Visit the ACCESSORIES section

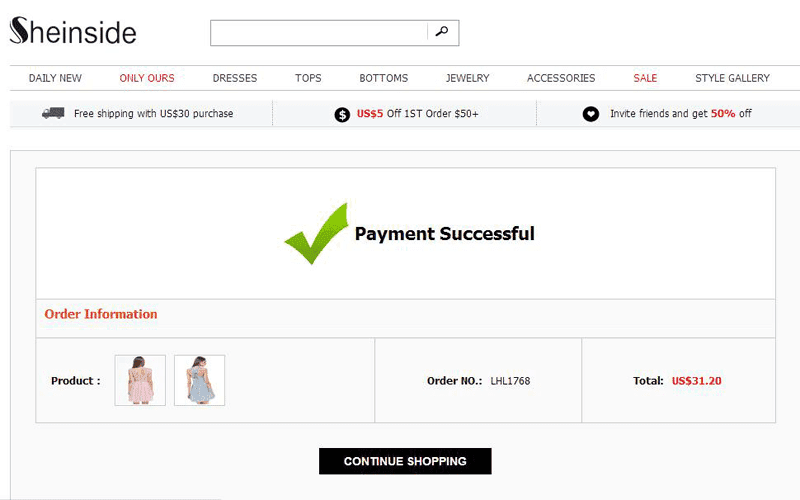(561, 78)
